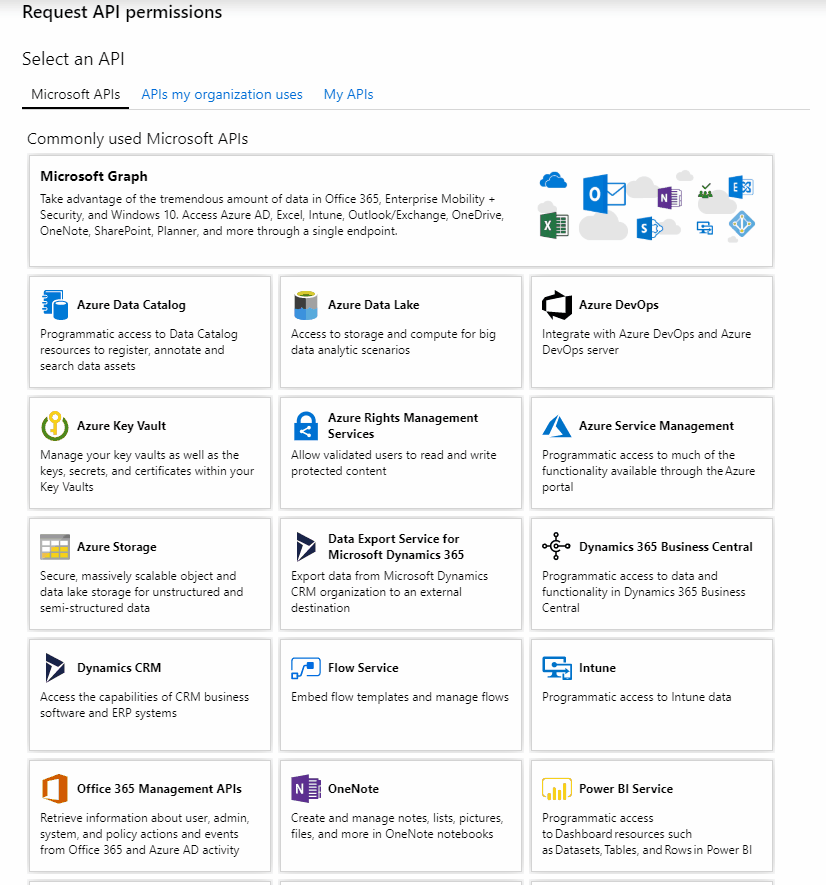Screen dimensions: 826x885
Task: Click the Dynamics CRM arrow icon
Action: 55,668
